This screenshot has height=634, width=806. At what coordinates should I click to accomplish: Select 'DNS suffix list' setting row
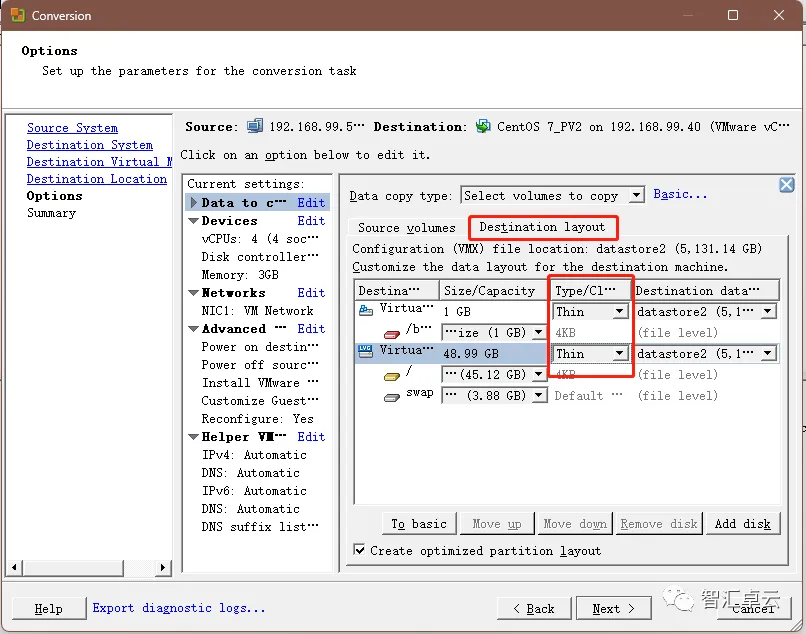(260, 527)
